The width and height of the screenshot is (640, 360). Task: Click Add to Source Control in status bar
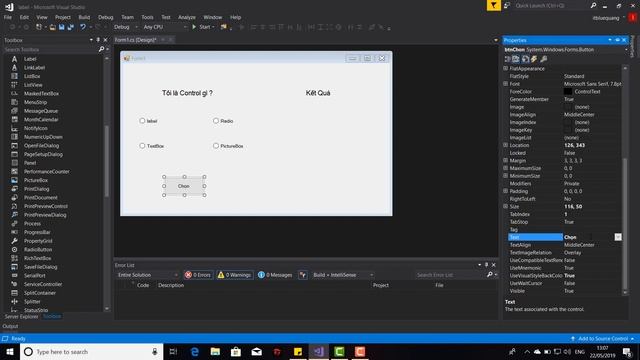click(602, 339)
